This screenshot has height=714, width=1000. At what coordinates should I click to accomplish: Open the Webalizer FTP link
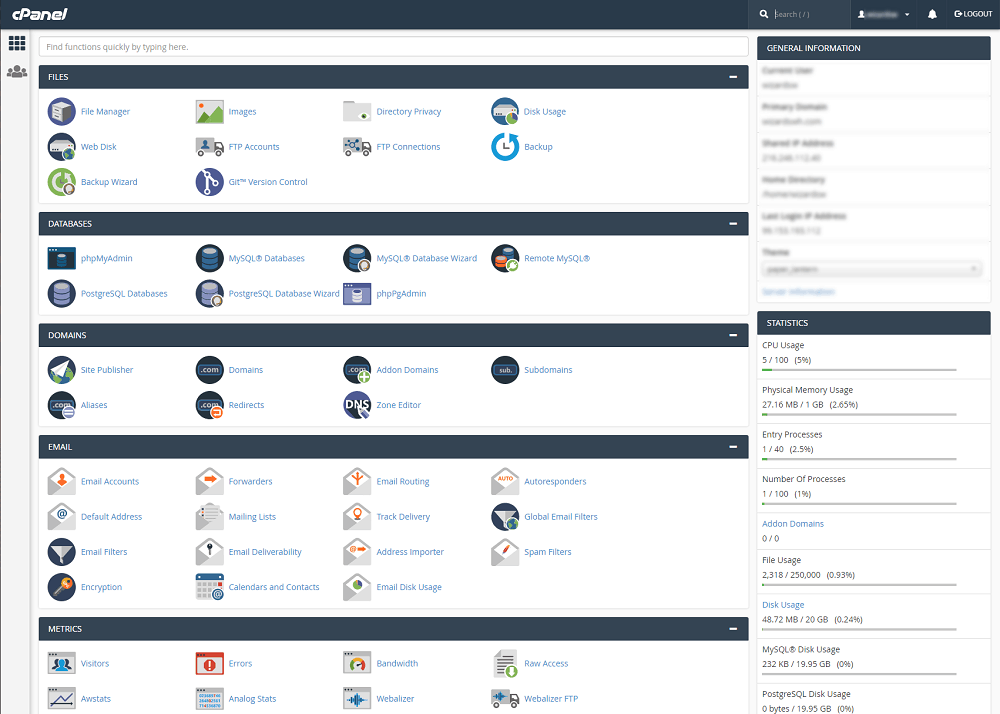[551, 699]
